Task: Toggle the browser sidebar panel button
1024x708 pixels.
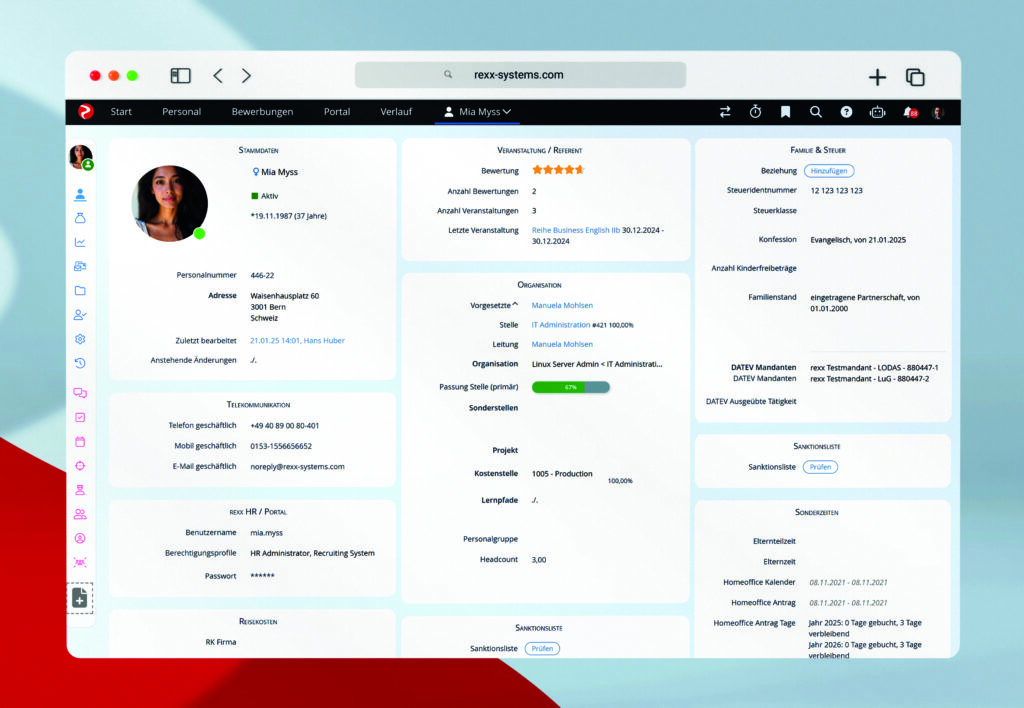Action: click(x=180, y=76)
